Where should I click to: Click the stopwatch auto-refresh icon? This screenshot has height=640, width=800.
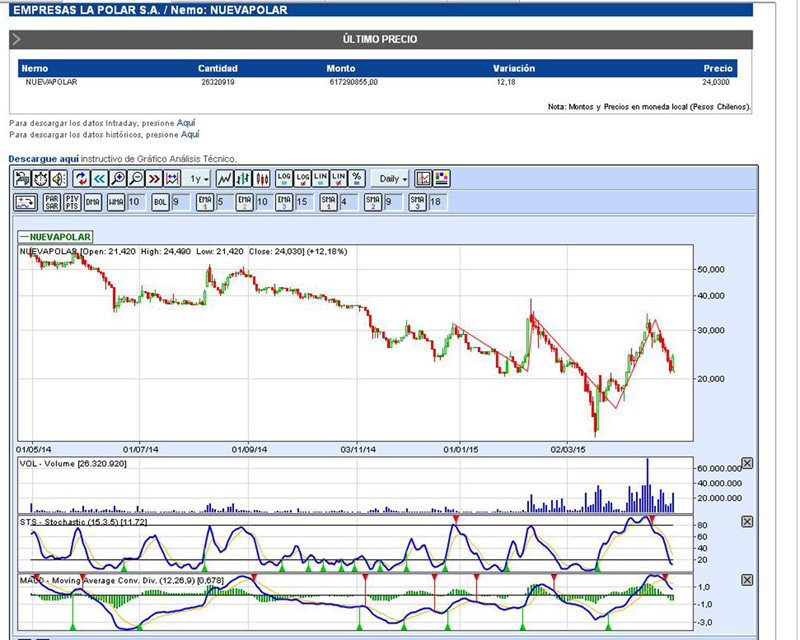click(x=40, y=179)
